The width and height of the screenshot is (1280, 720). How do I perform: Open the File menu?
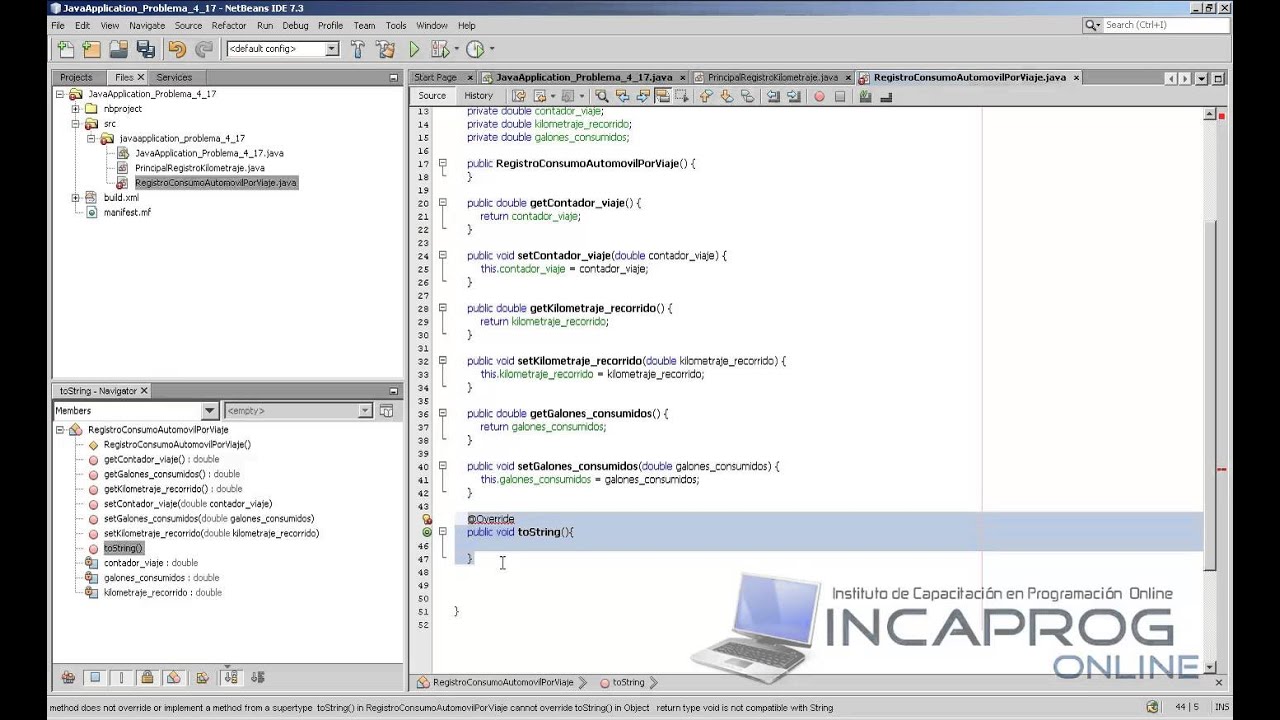pos(58,25)
